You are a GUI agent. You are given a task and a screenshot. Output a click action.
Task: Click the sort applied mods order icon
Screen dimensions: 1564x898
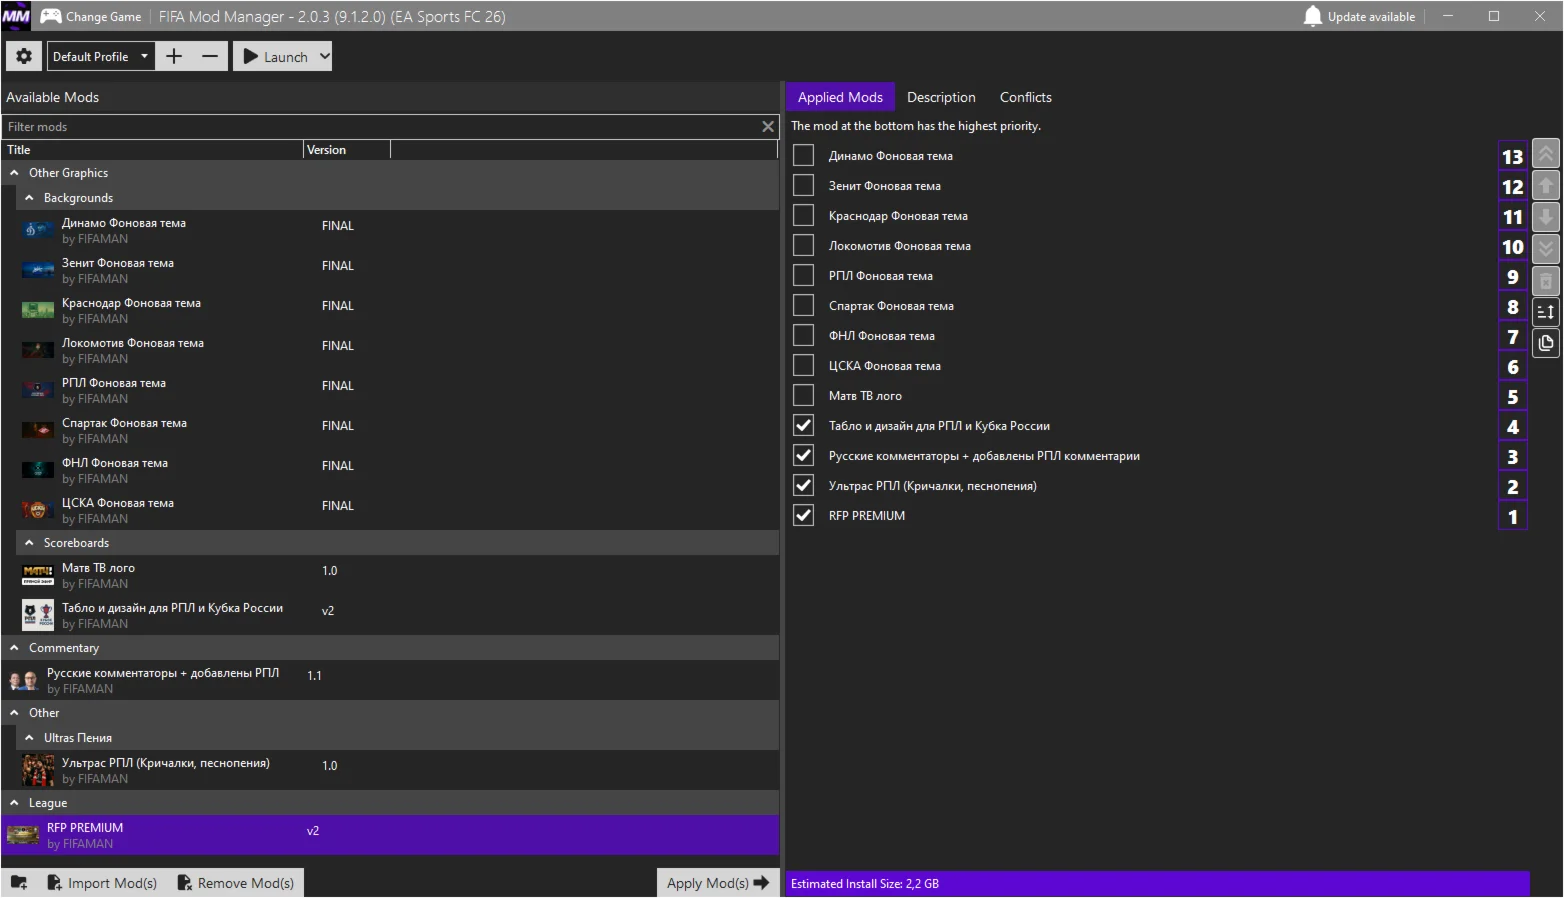tap(1546, 312)
